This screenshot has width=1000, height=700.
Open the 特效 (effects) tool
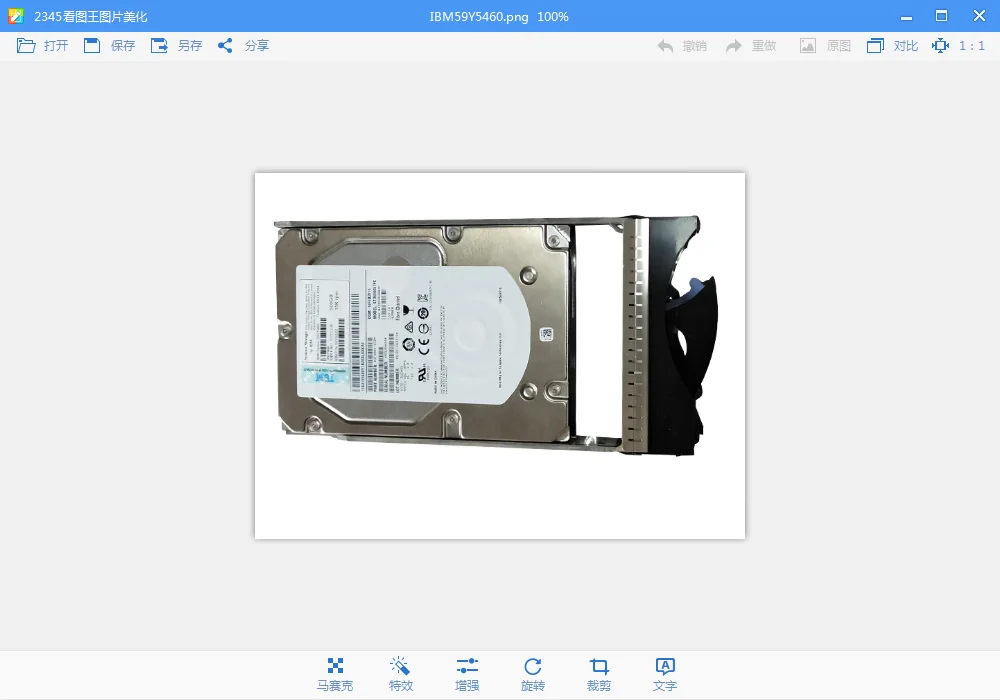(x=401, y=675)
